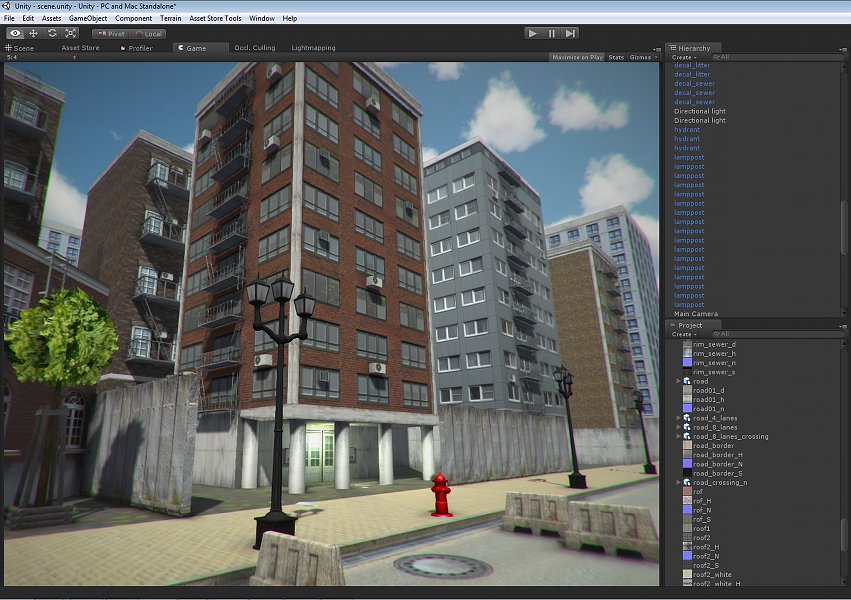Viewport: 851px width, 600px height.
Task: Open the Window menu
Action: 262,18
